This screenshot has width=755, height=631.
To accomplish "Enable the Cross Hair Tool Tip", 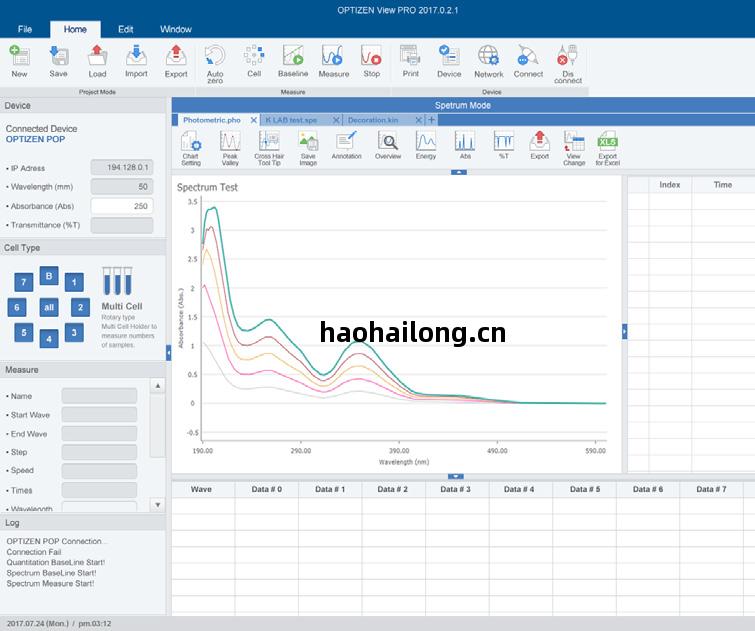I will point(268,146).
